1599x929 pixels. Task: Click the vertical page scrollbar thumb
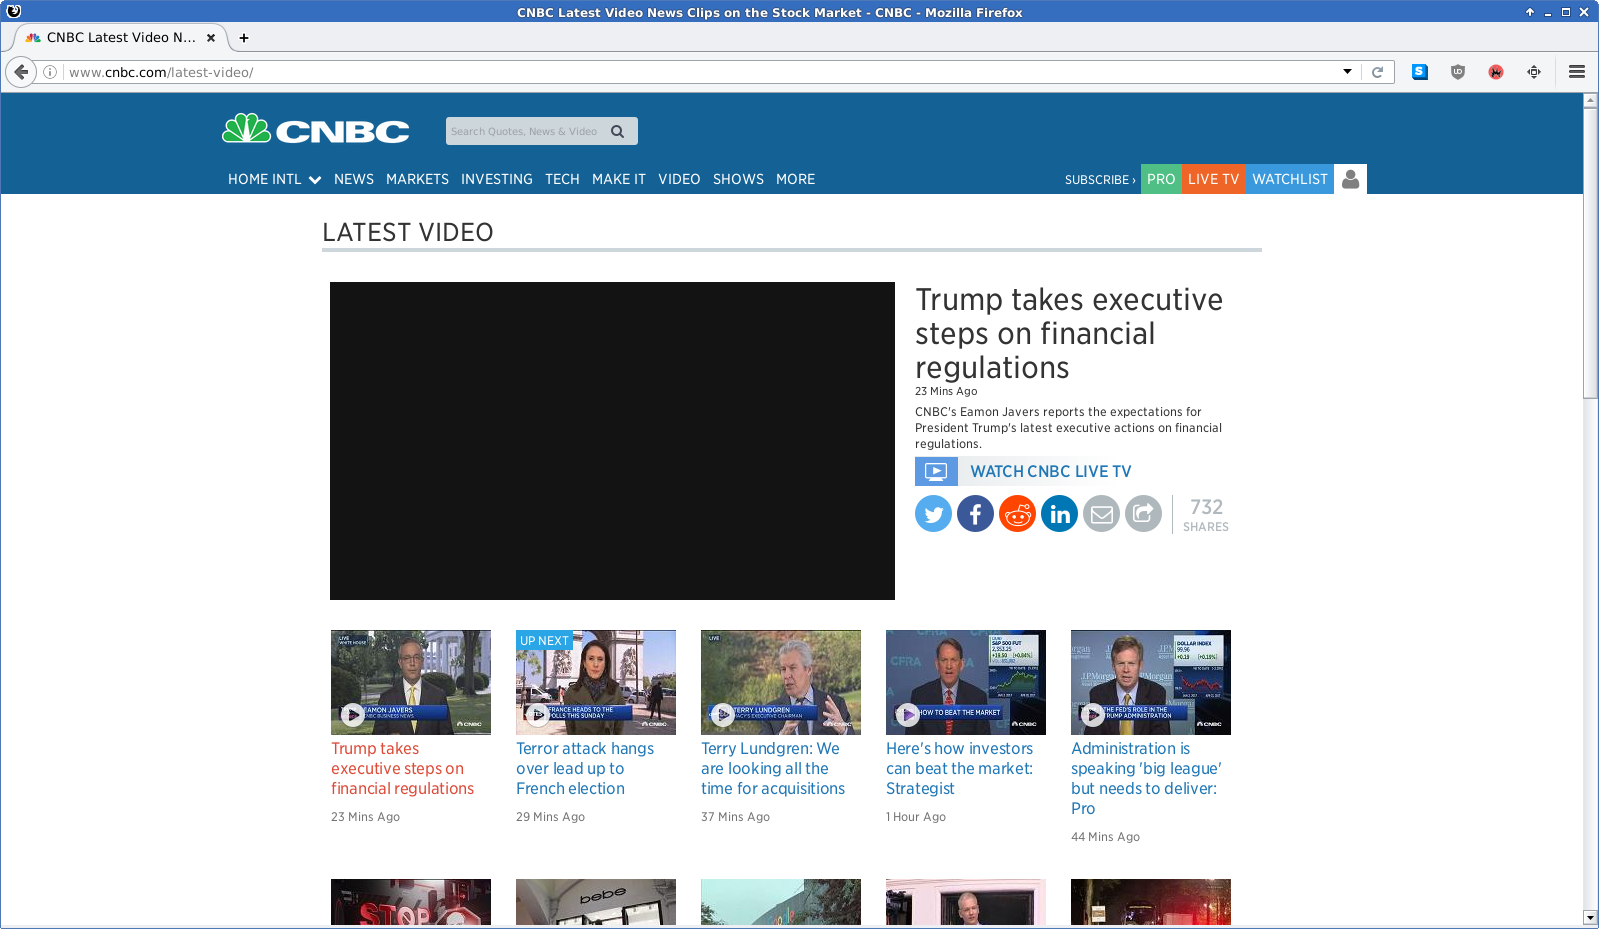tap(1591, 253)
